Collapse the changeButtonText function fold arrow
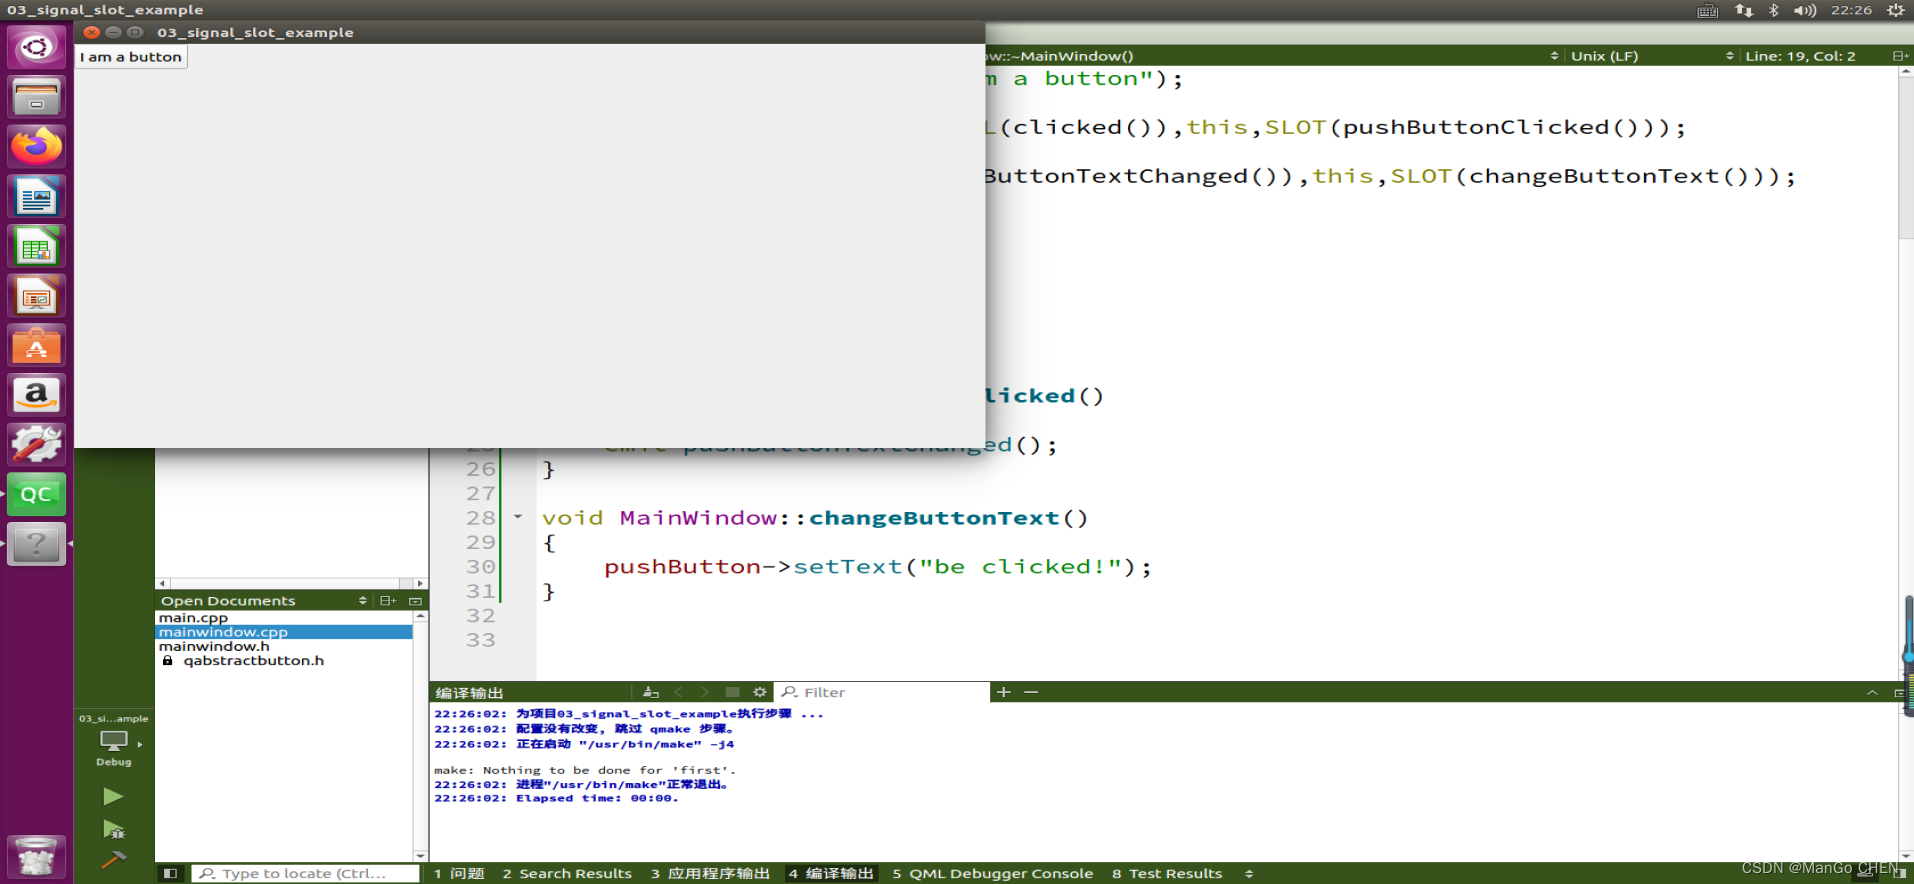 click(x=518, y=517)
